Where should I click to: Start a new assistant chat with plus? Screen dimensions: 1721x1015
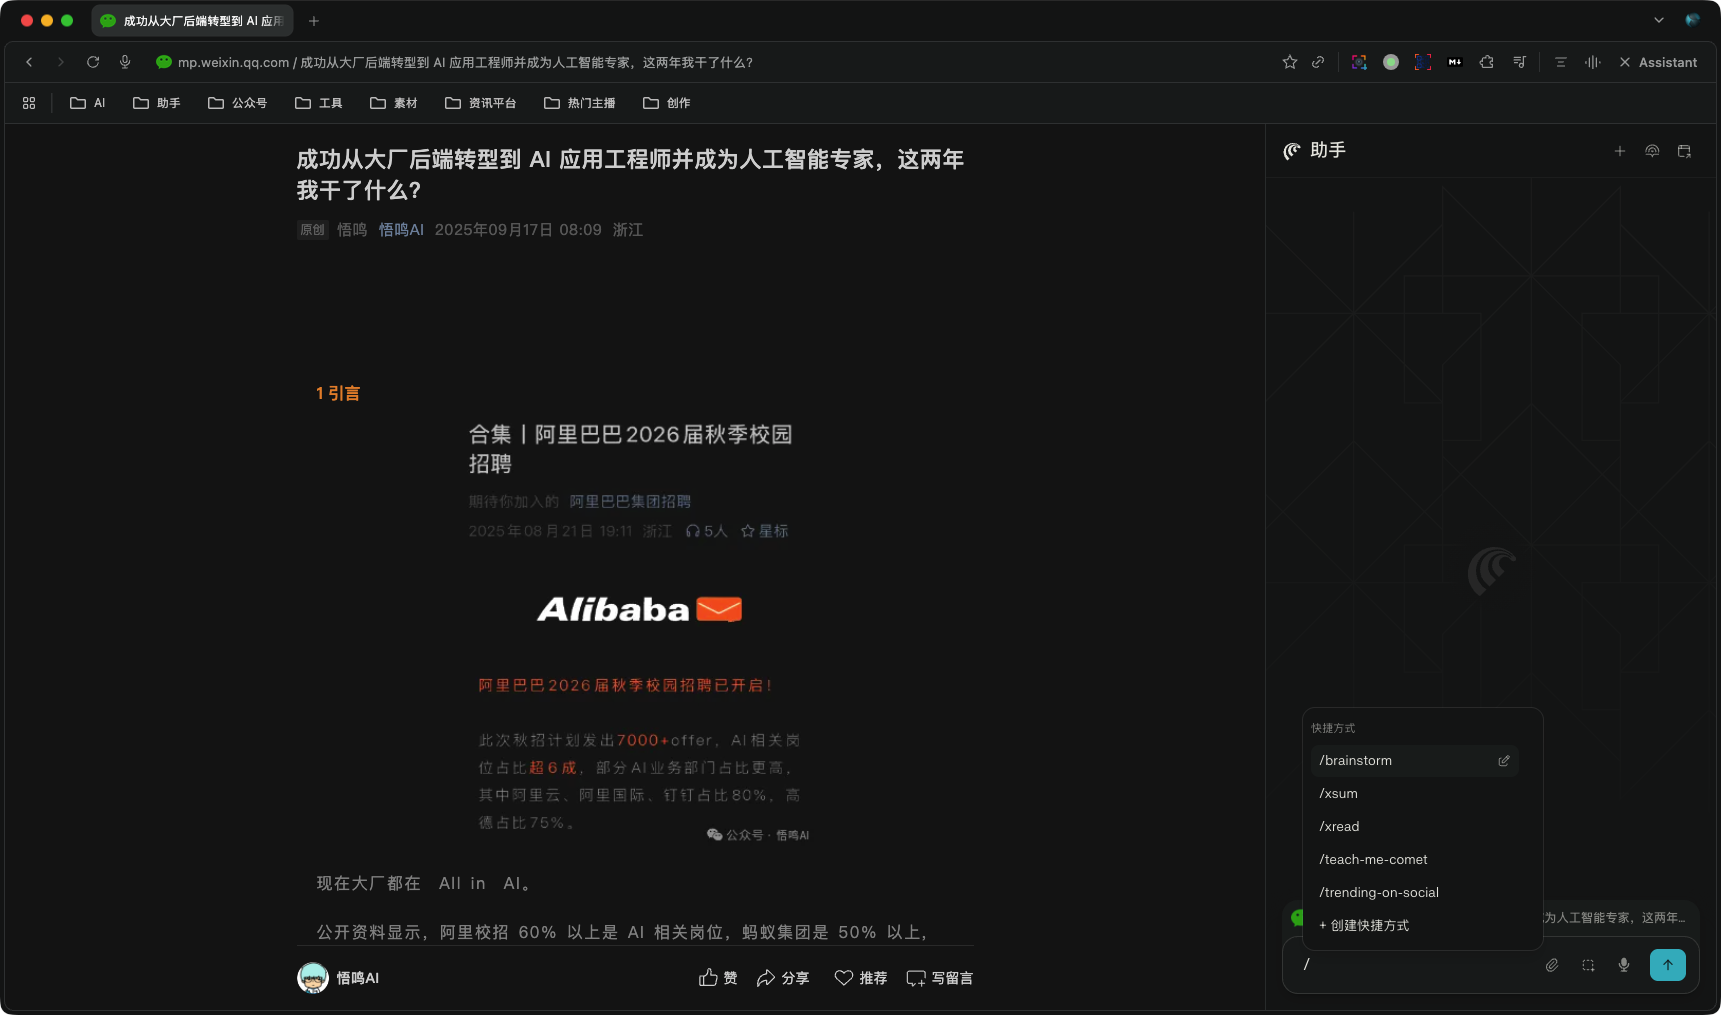pyautogui.click(x=1620, y=151)
